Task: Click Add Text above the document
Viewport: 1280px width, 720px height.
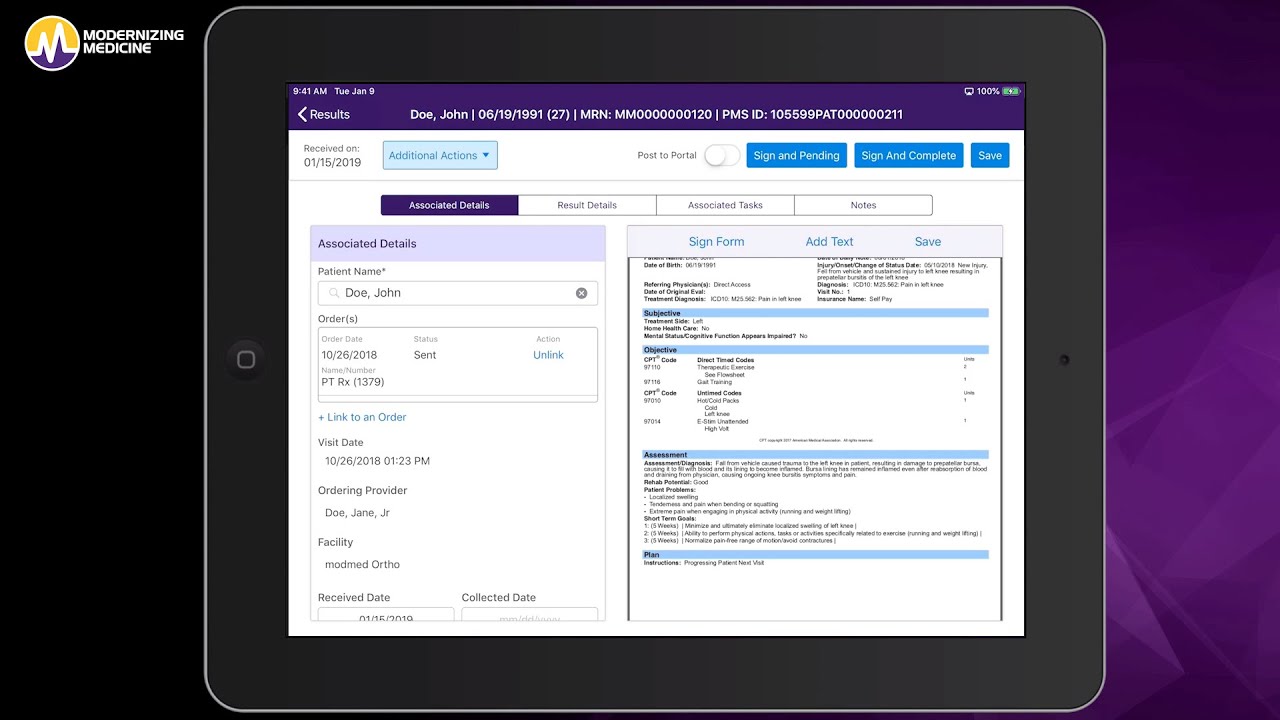Action: point(830,242)
